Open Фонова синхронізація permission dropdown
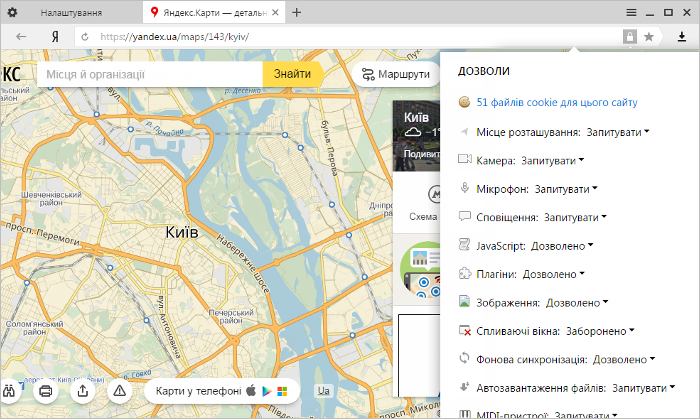700x419 pixels. tap(624, 360)
